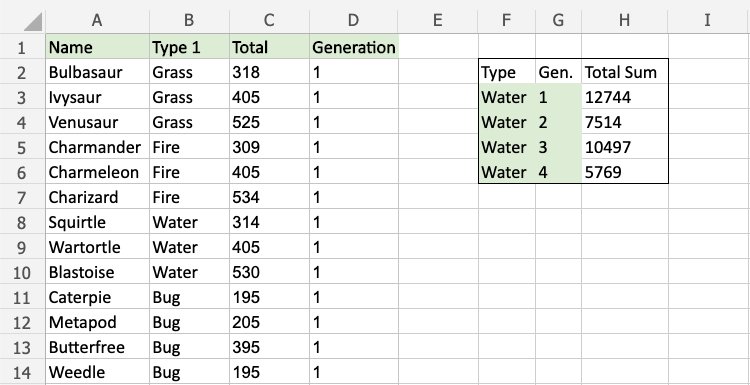Screen dimensions: 750x385
Task: Select column A header
Action: pyautogui.click(x=97, y=20)
